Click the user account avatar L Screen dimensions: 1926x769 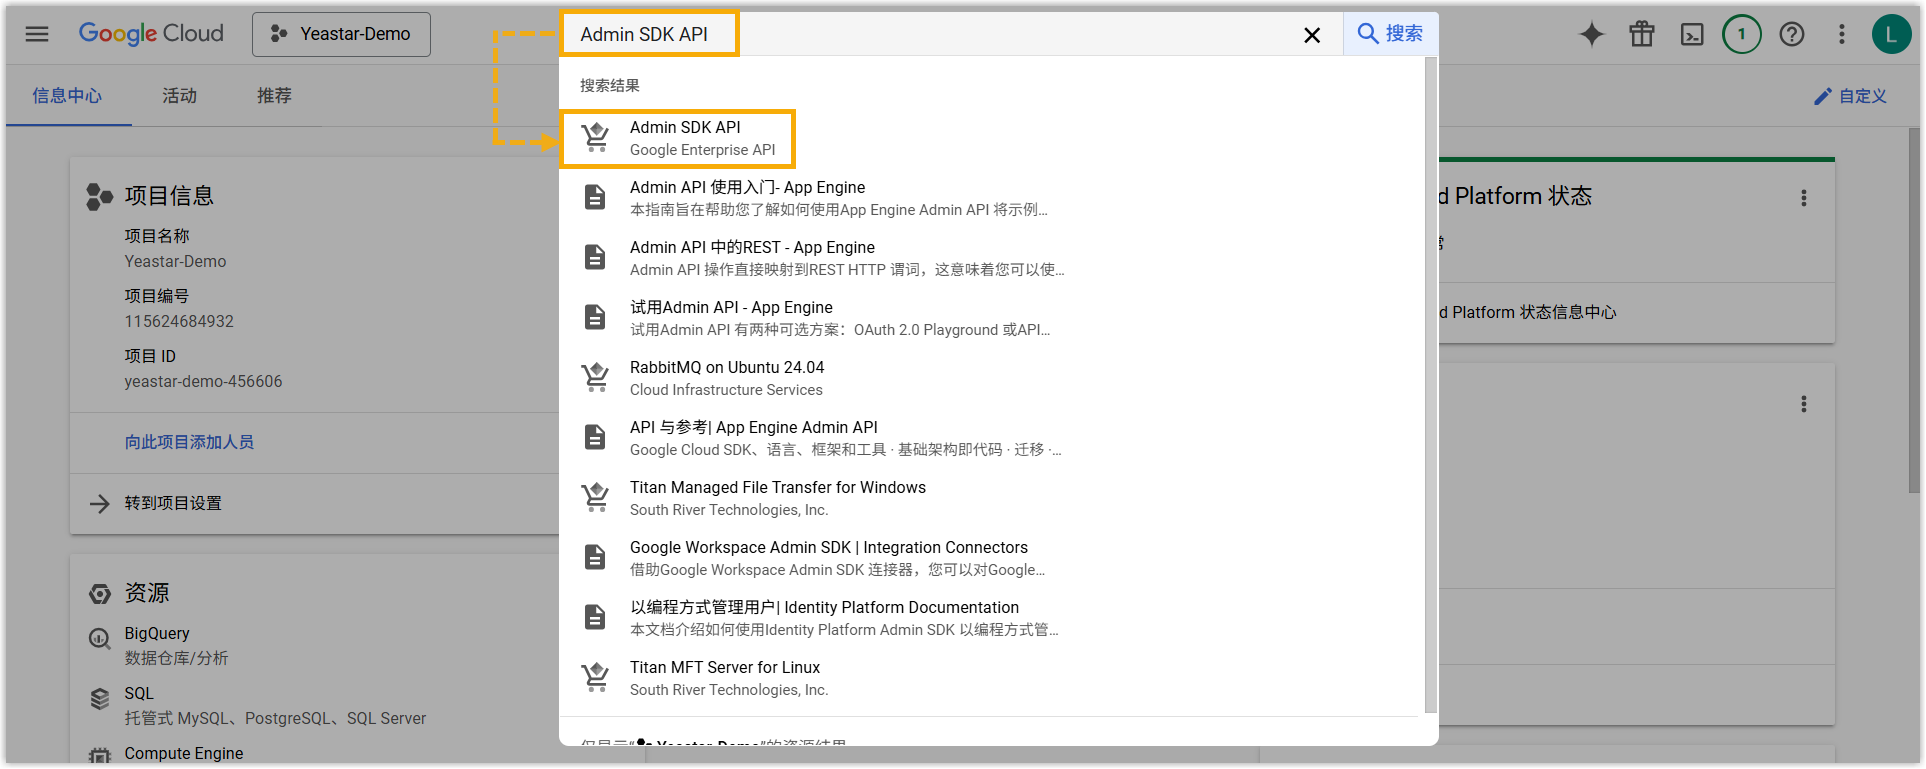[x=1890, y=34]
